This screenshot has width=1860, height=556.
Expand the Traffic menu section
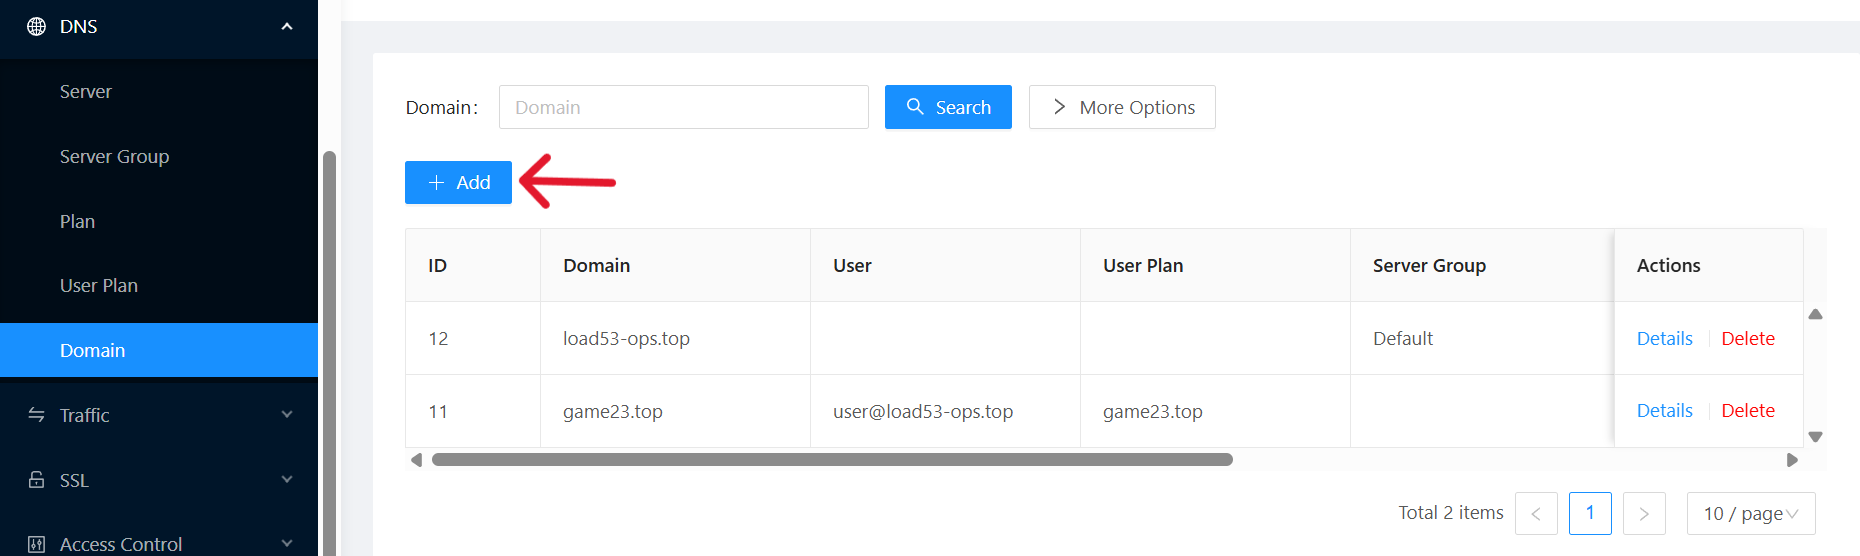(x=287, y=415)
